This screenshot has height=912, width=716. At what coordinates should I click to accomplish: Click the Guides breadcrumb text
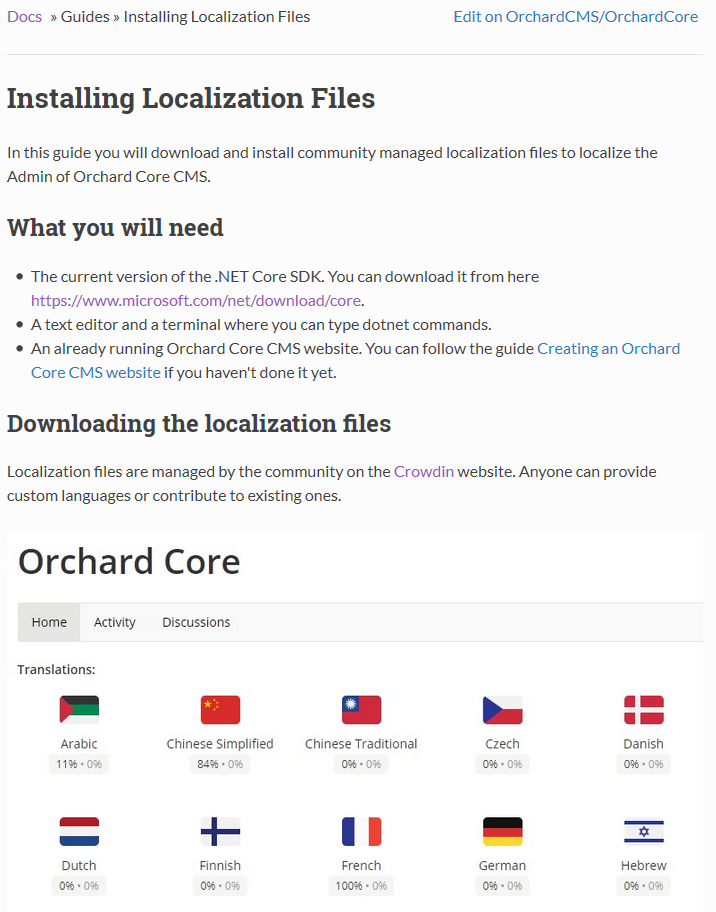point(85,16)
